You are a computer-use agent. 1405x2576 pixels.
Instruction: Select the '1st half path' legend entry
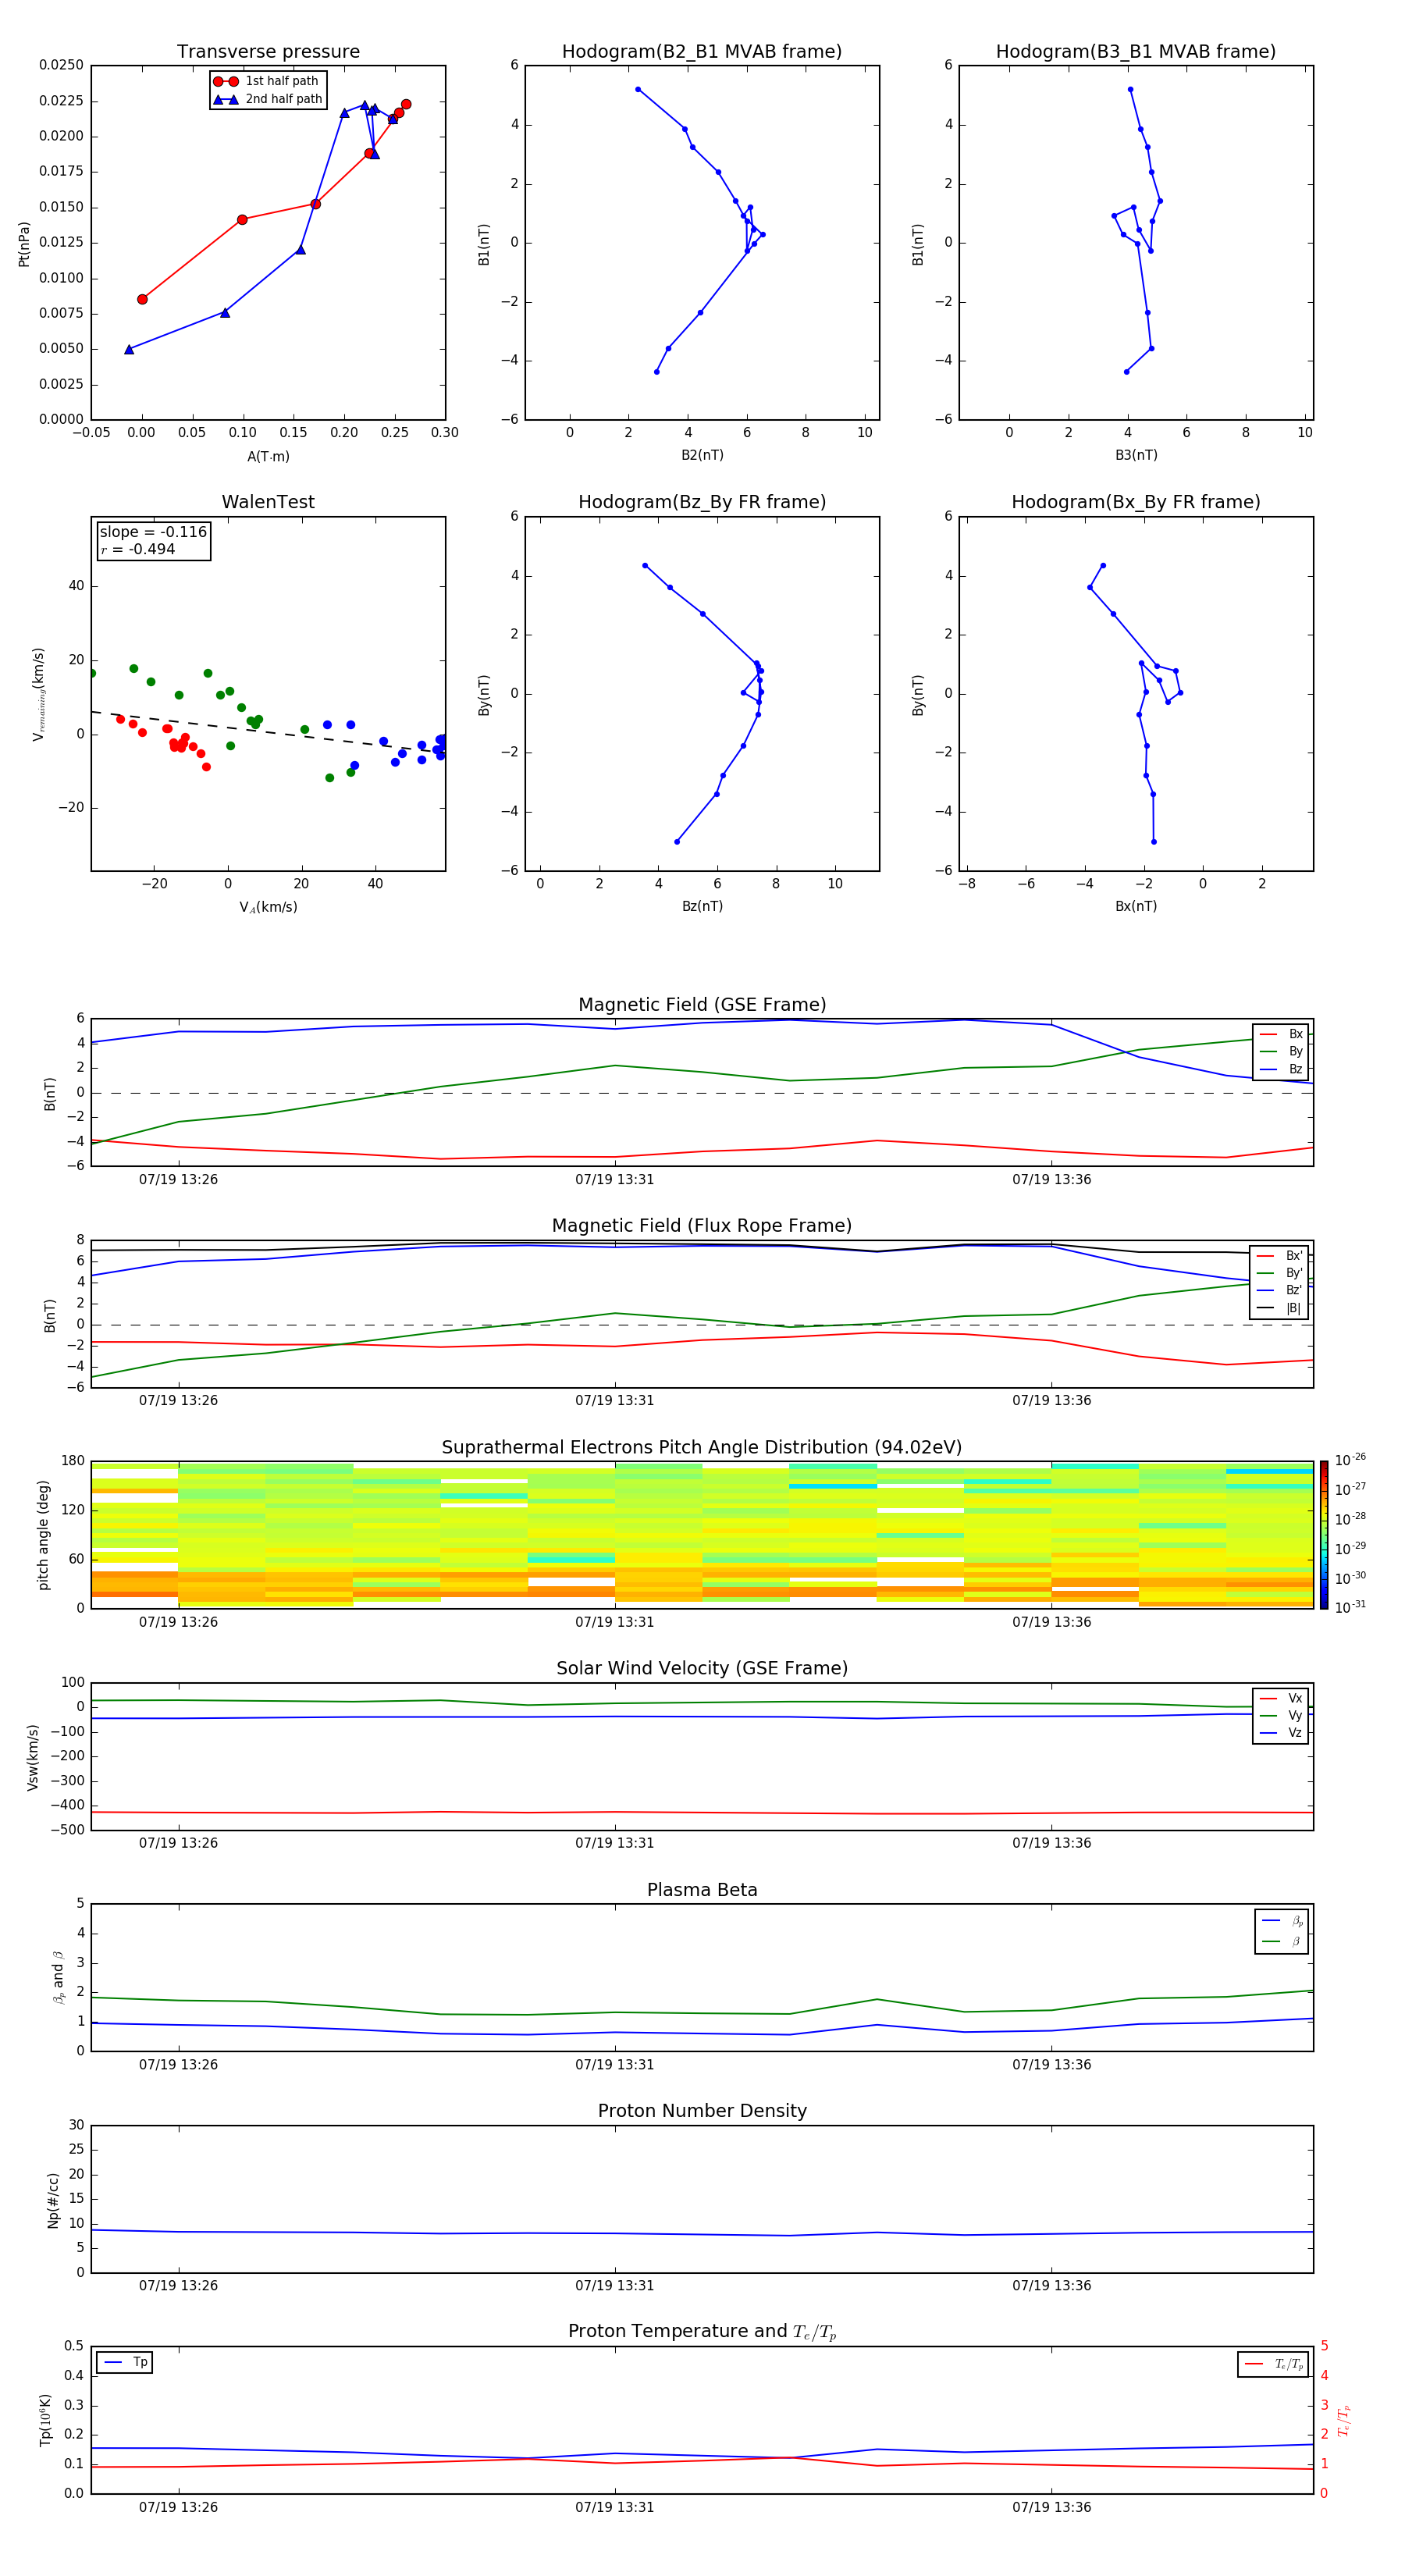[267, 81]
